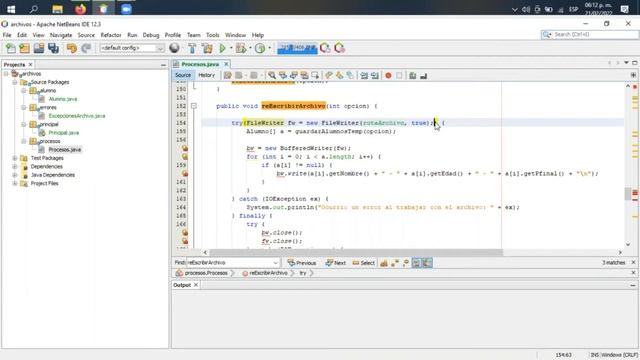Select ExcepcionesArchivo.java in the project tree
This screenshot has height=360, width=640.
[x=77, y=116]
